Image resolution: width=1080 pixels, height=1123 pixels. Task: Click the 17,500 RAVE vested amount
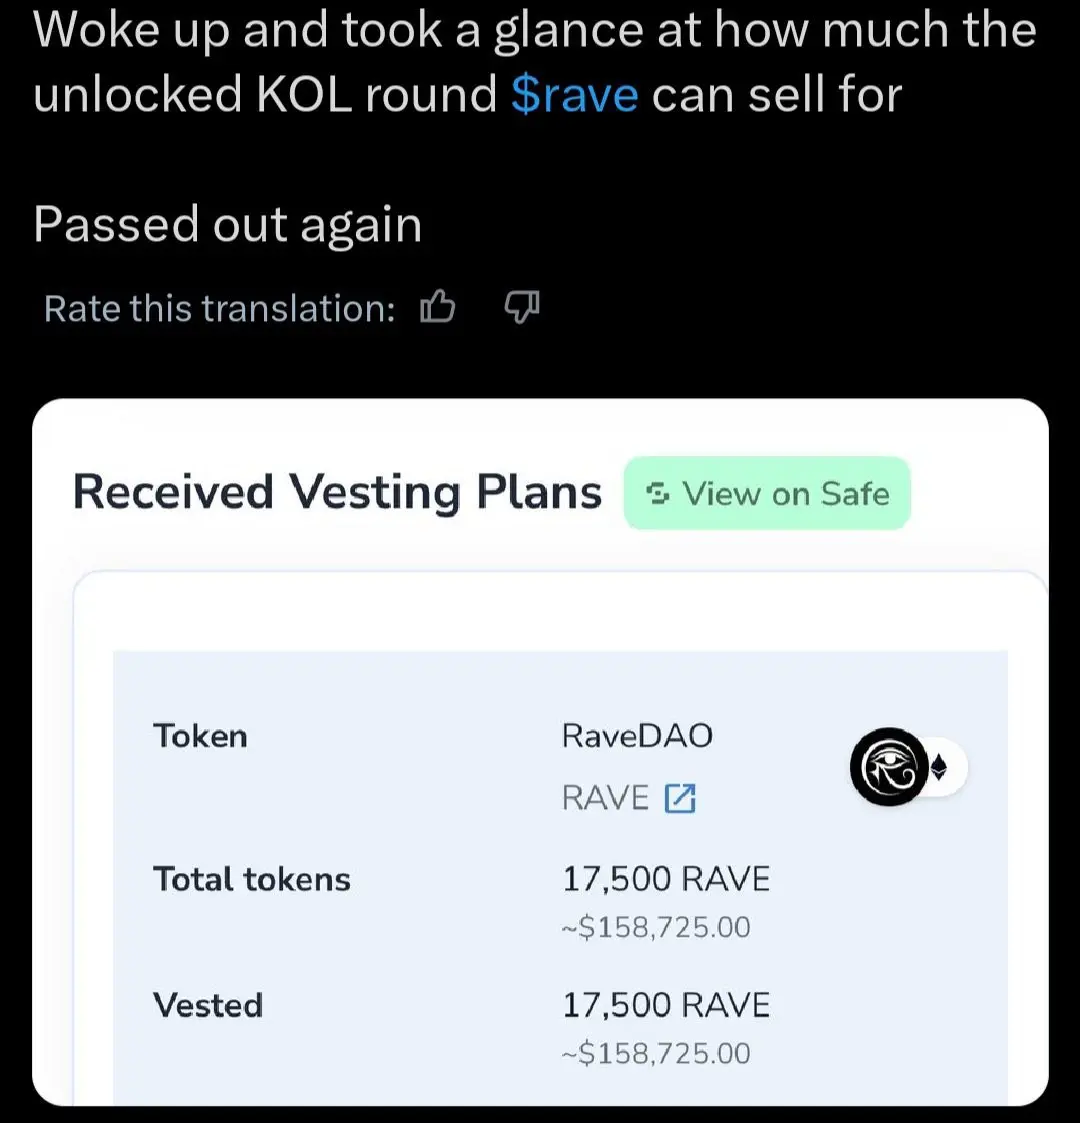pos(665,1005)
